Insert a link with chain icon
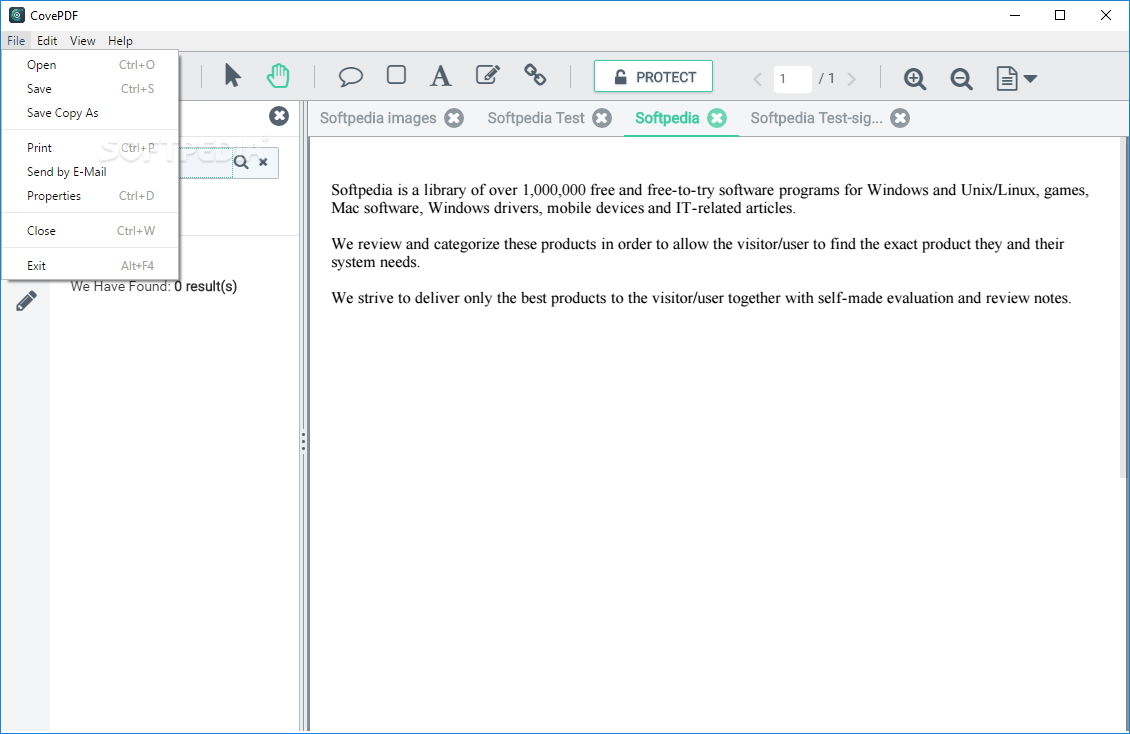Image resolution: width=1130 pixels, height=734 pixels. [535, 75]
